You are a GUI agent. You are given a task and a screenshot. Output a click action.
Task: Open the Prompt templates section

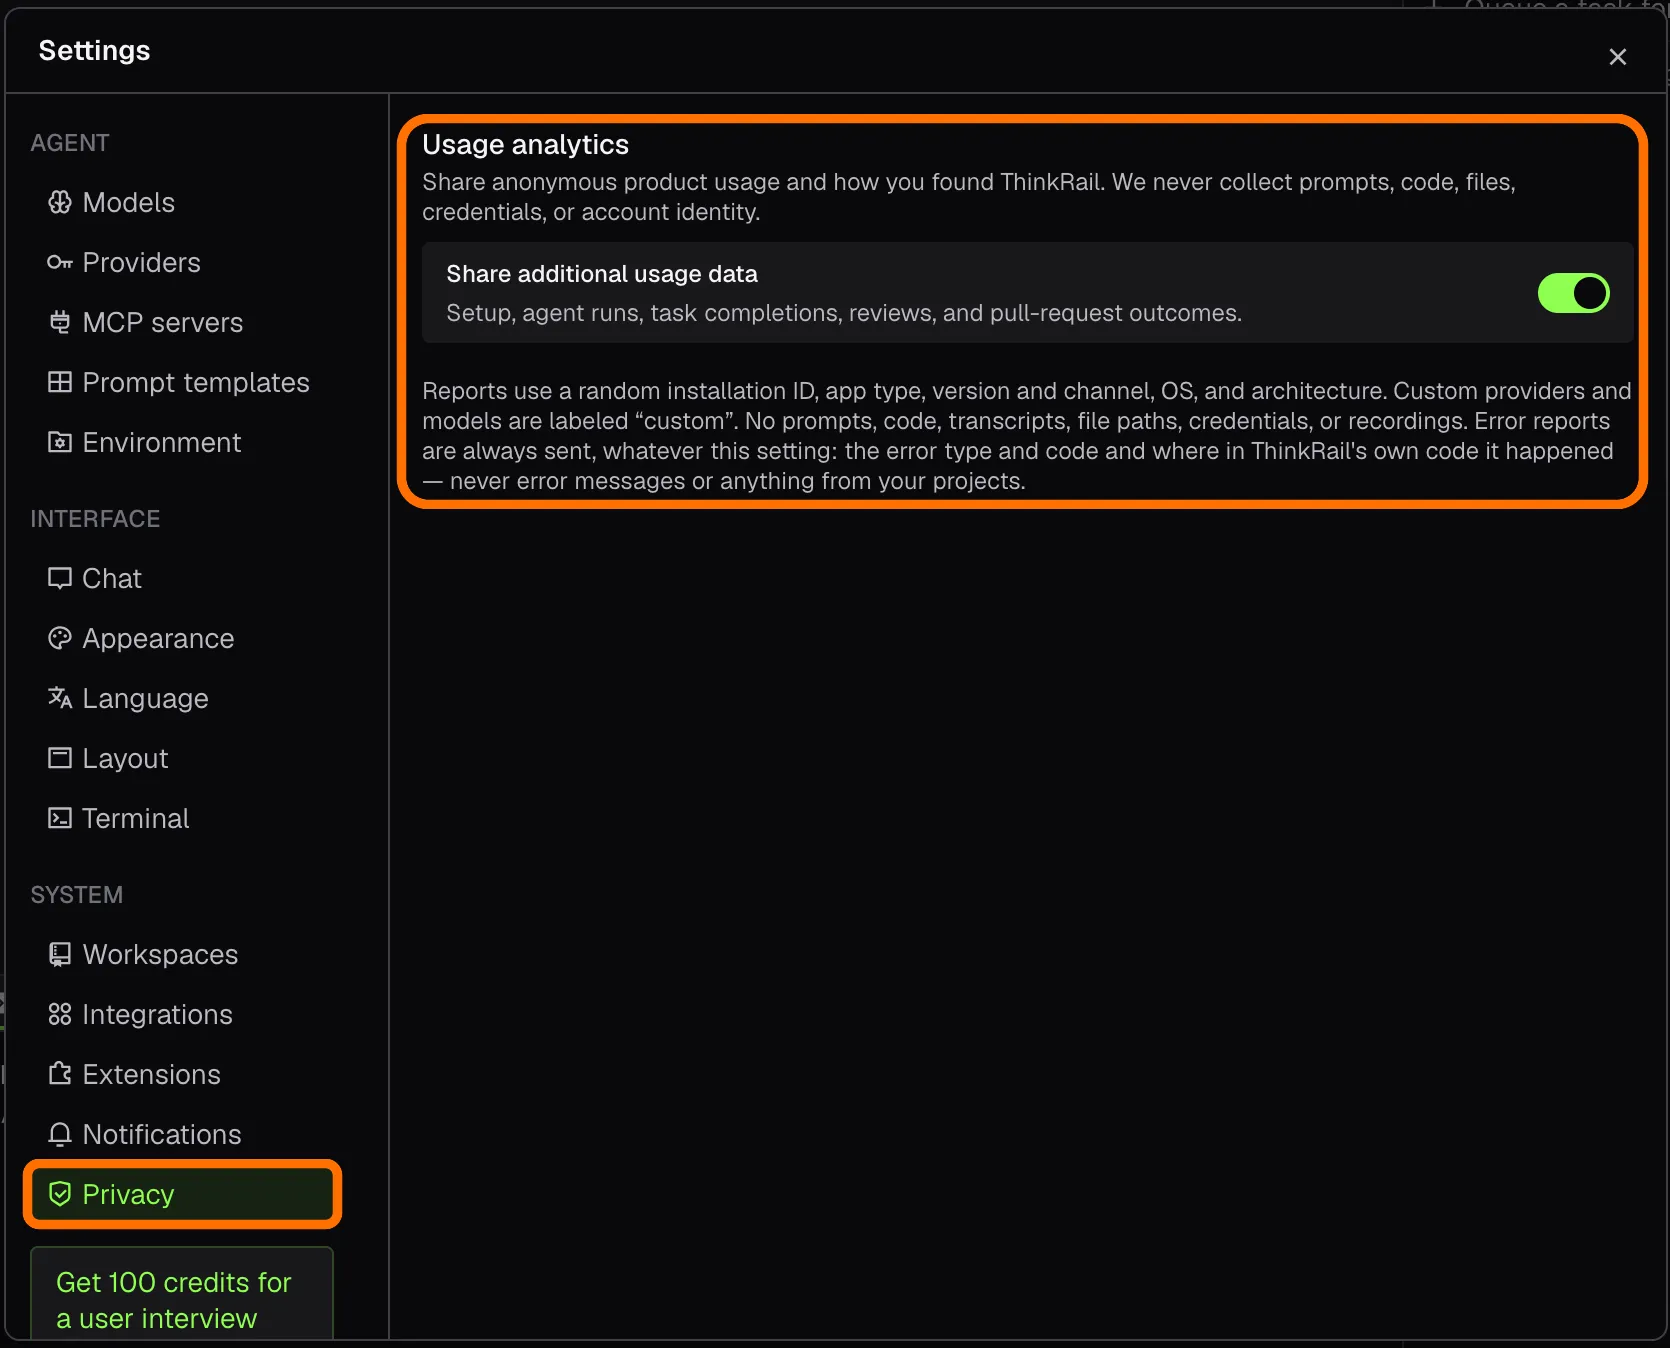point(181,382)
